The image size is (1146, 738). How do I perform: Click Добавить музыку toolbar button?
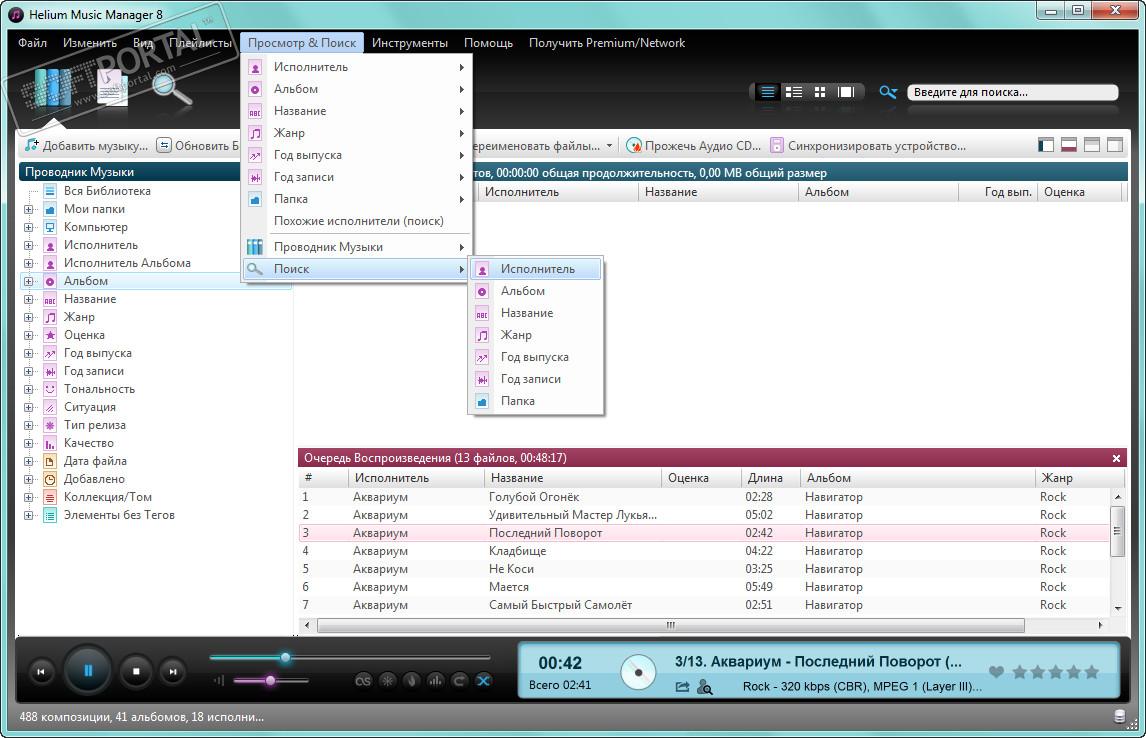point(86,145)
